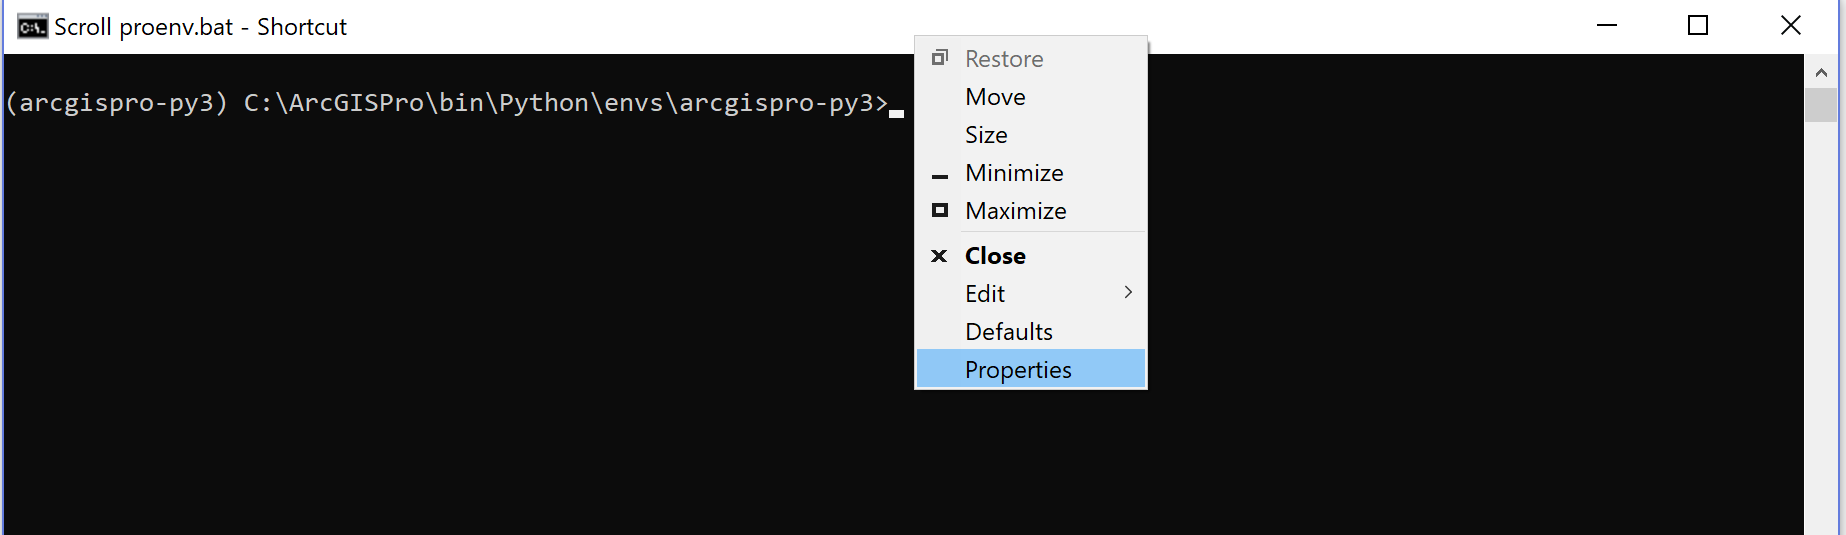Click the scrollbar up arrow
1846x535 pixels.
1821,72
